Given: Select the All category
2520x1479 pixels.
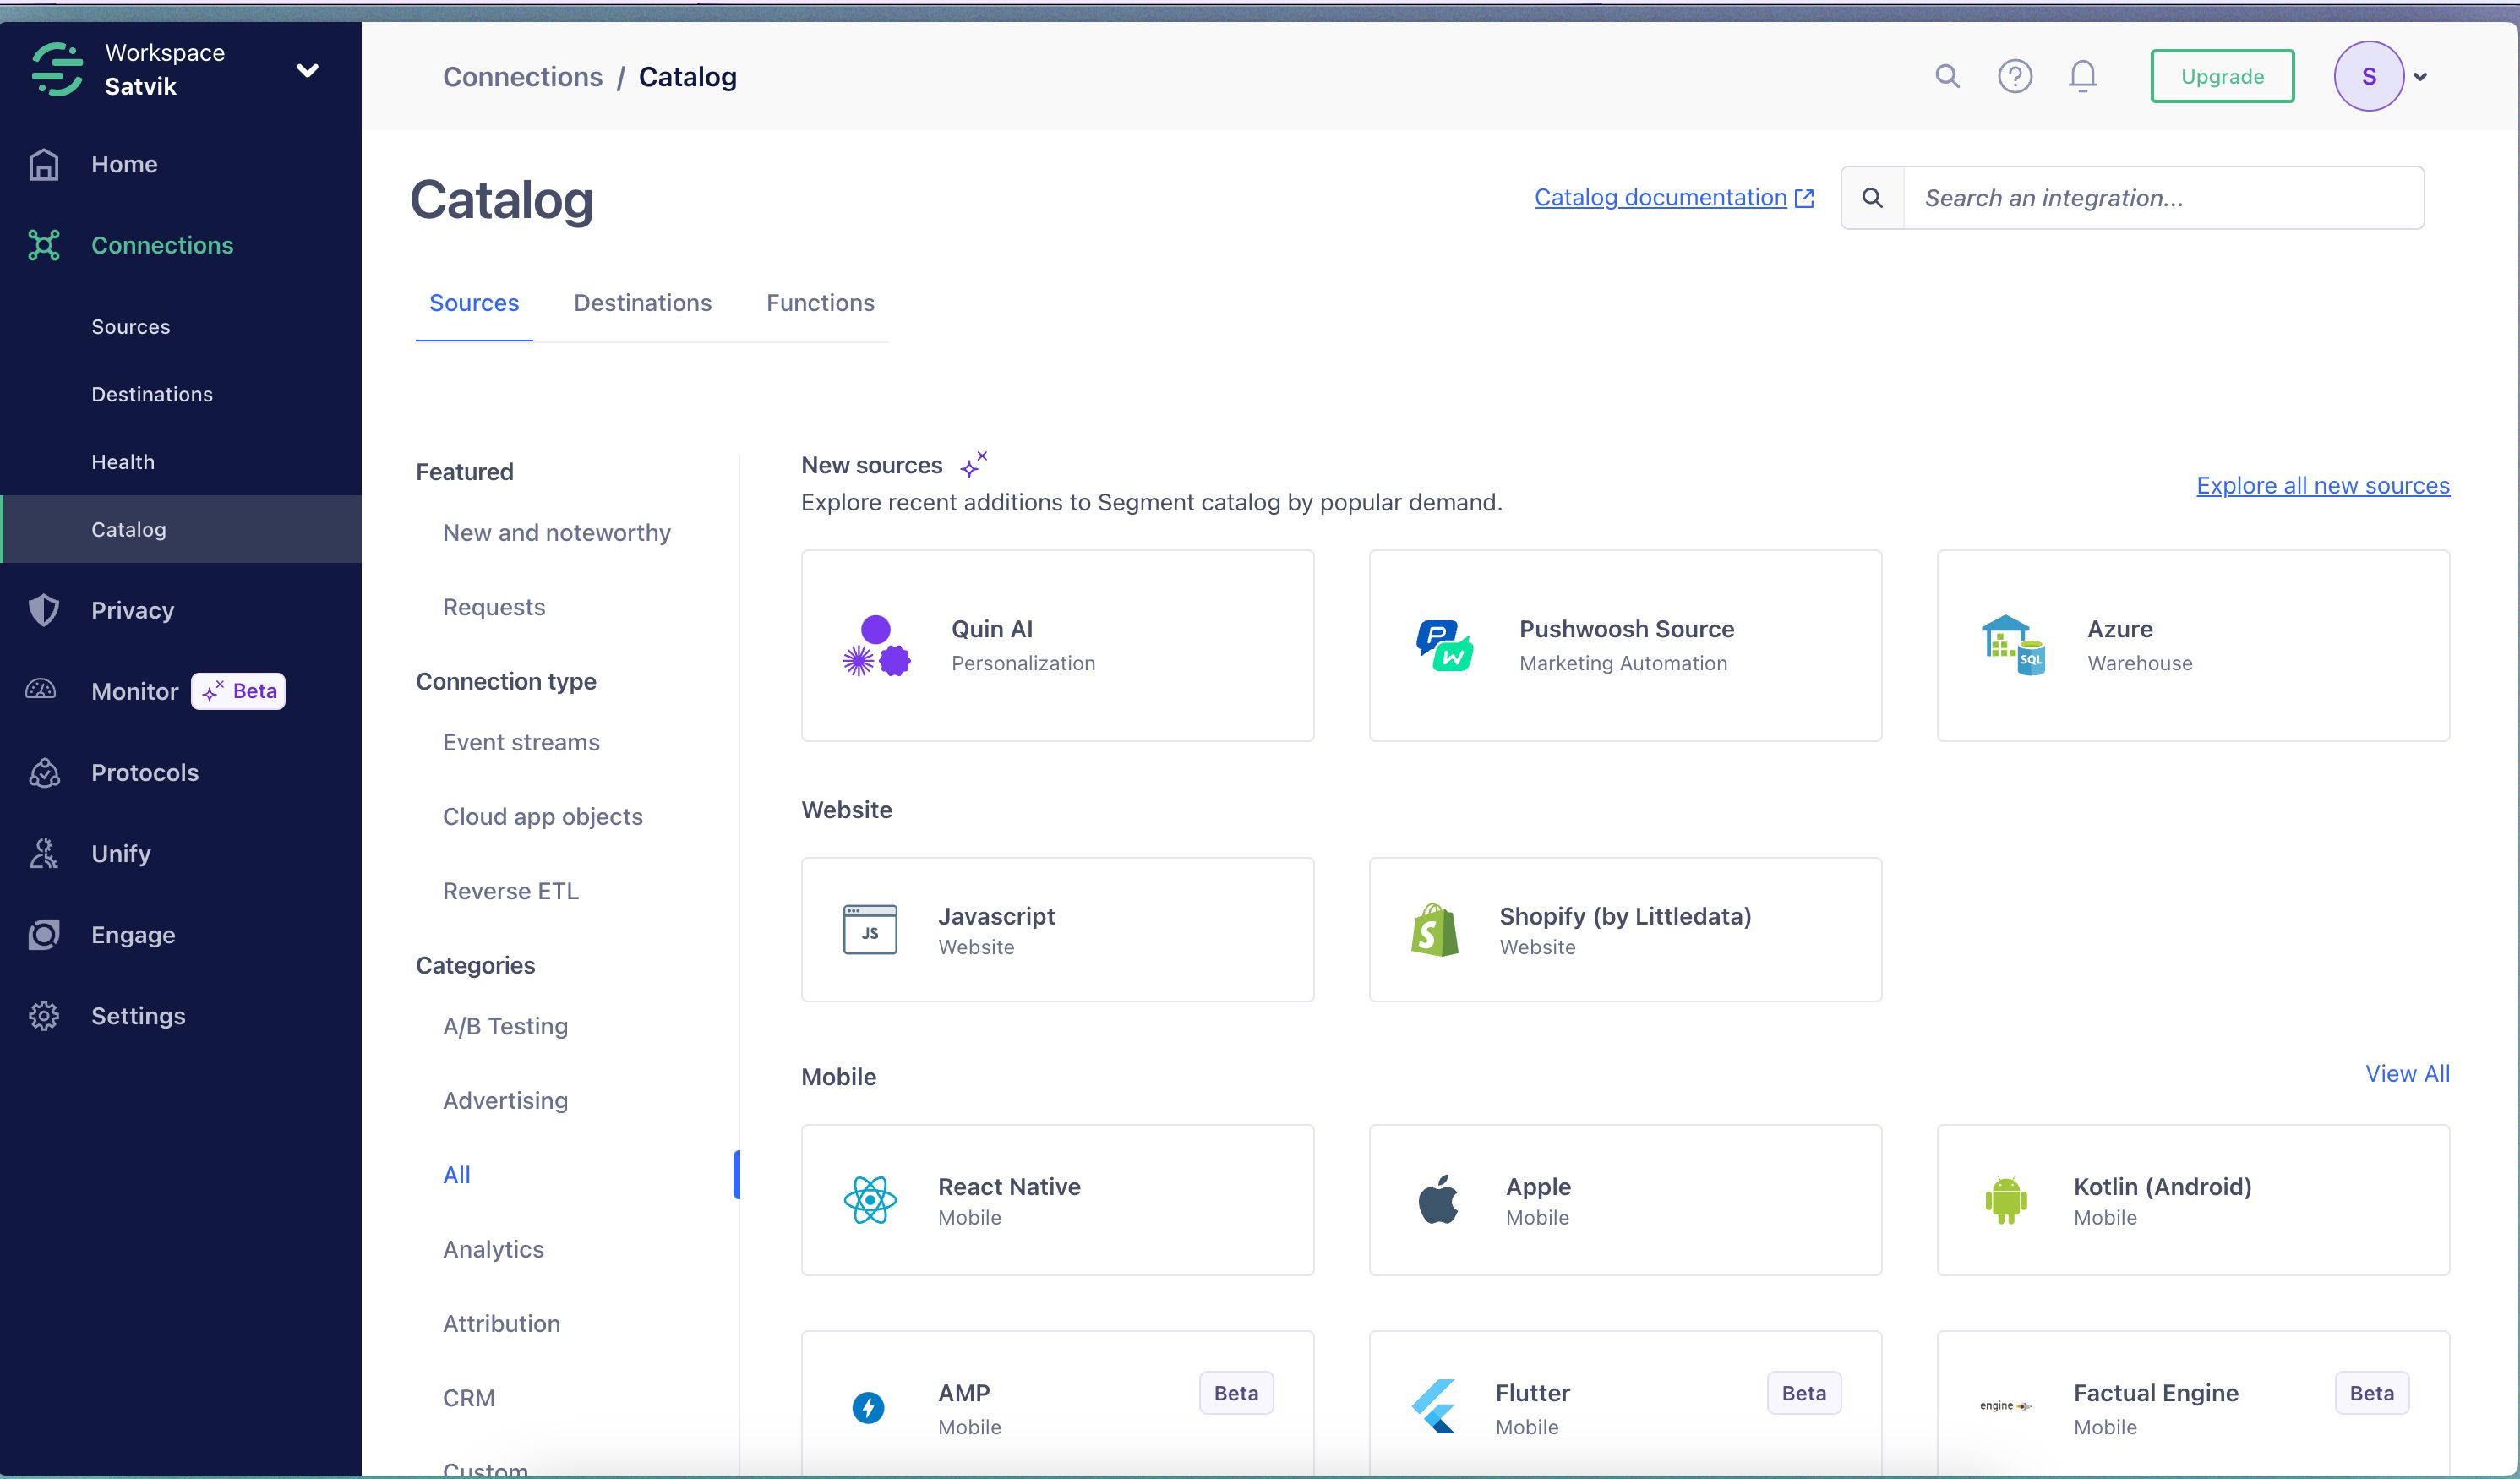Looking at the screenshot, I should click(457, 1175).
